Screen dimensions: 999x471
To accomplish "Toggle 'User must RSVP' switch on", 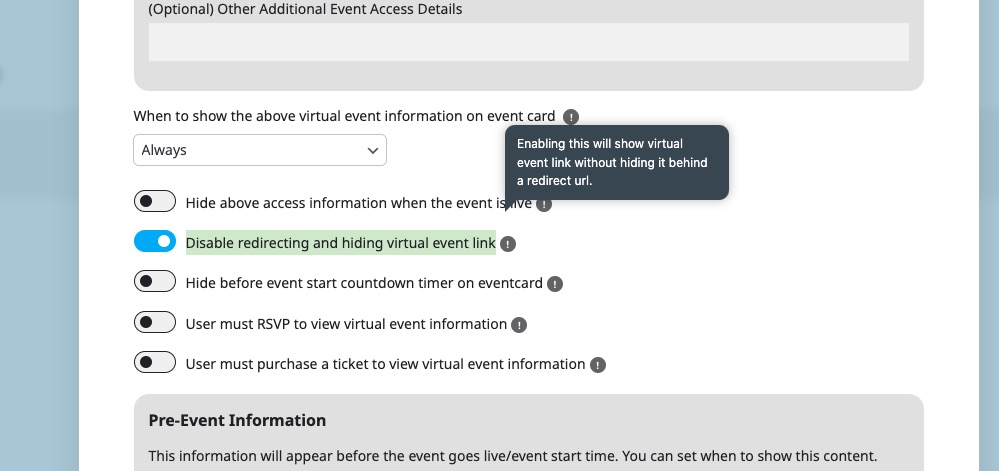I will pos(155,323).
